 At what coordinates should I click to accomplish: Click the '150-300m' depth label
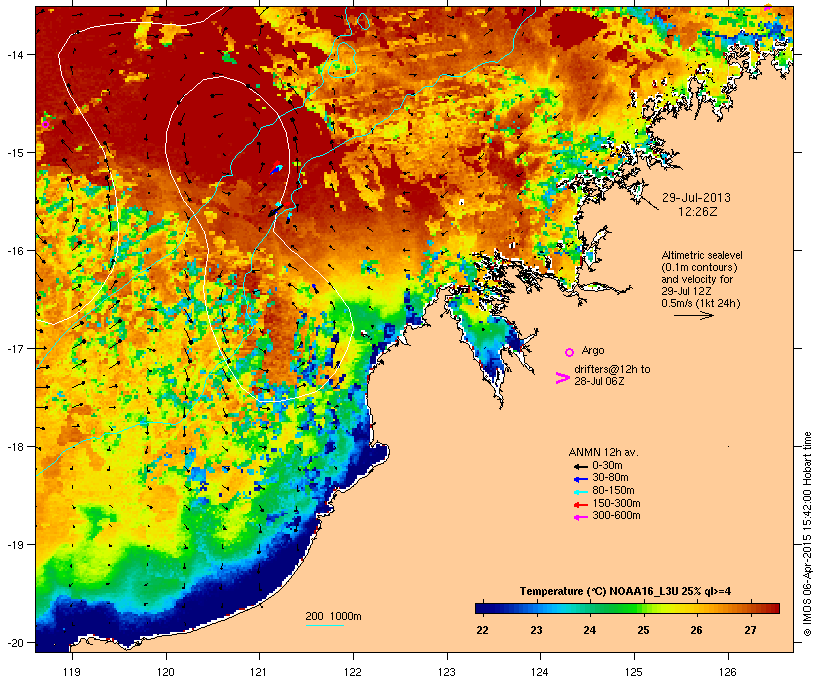tap(616, 504)
